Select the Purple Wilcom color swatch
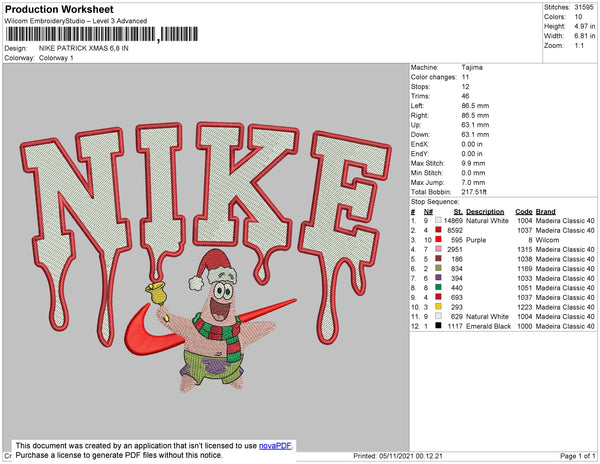 (438, 239)
